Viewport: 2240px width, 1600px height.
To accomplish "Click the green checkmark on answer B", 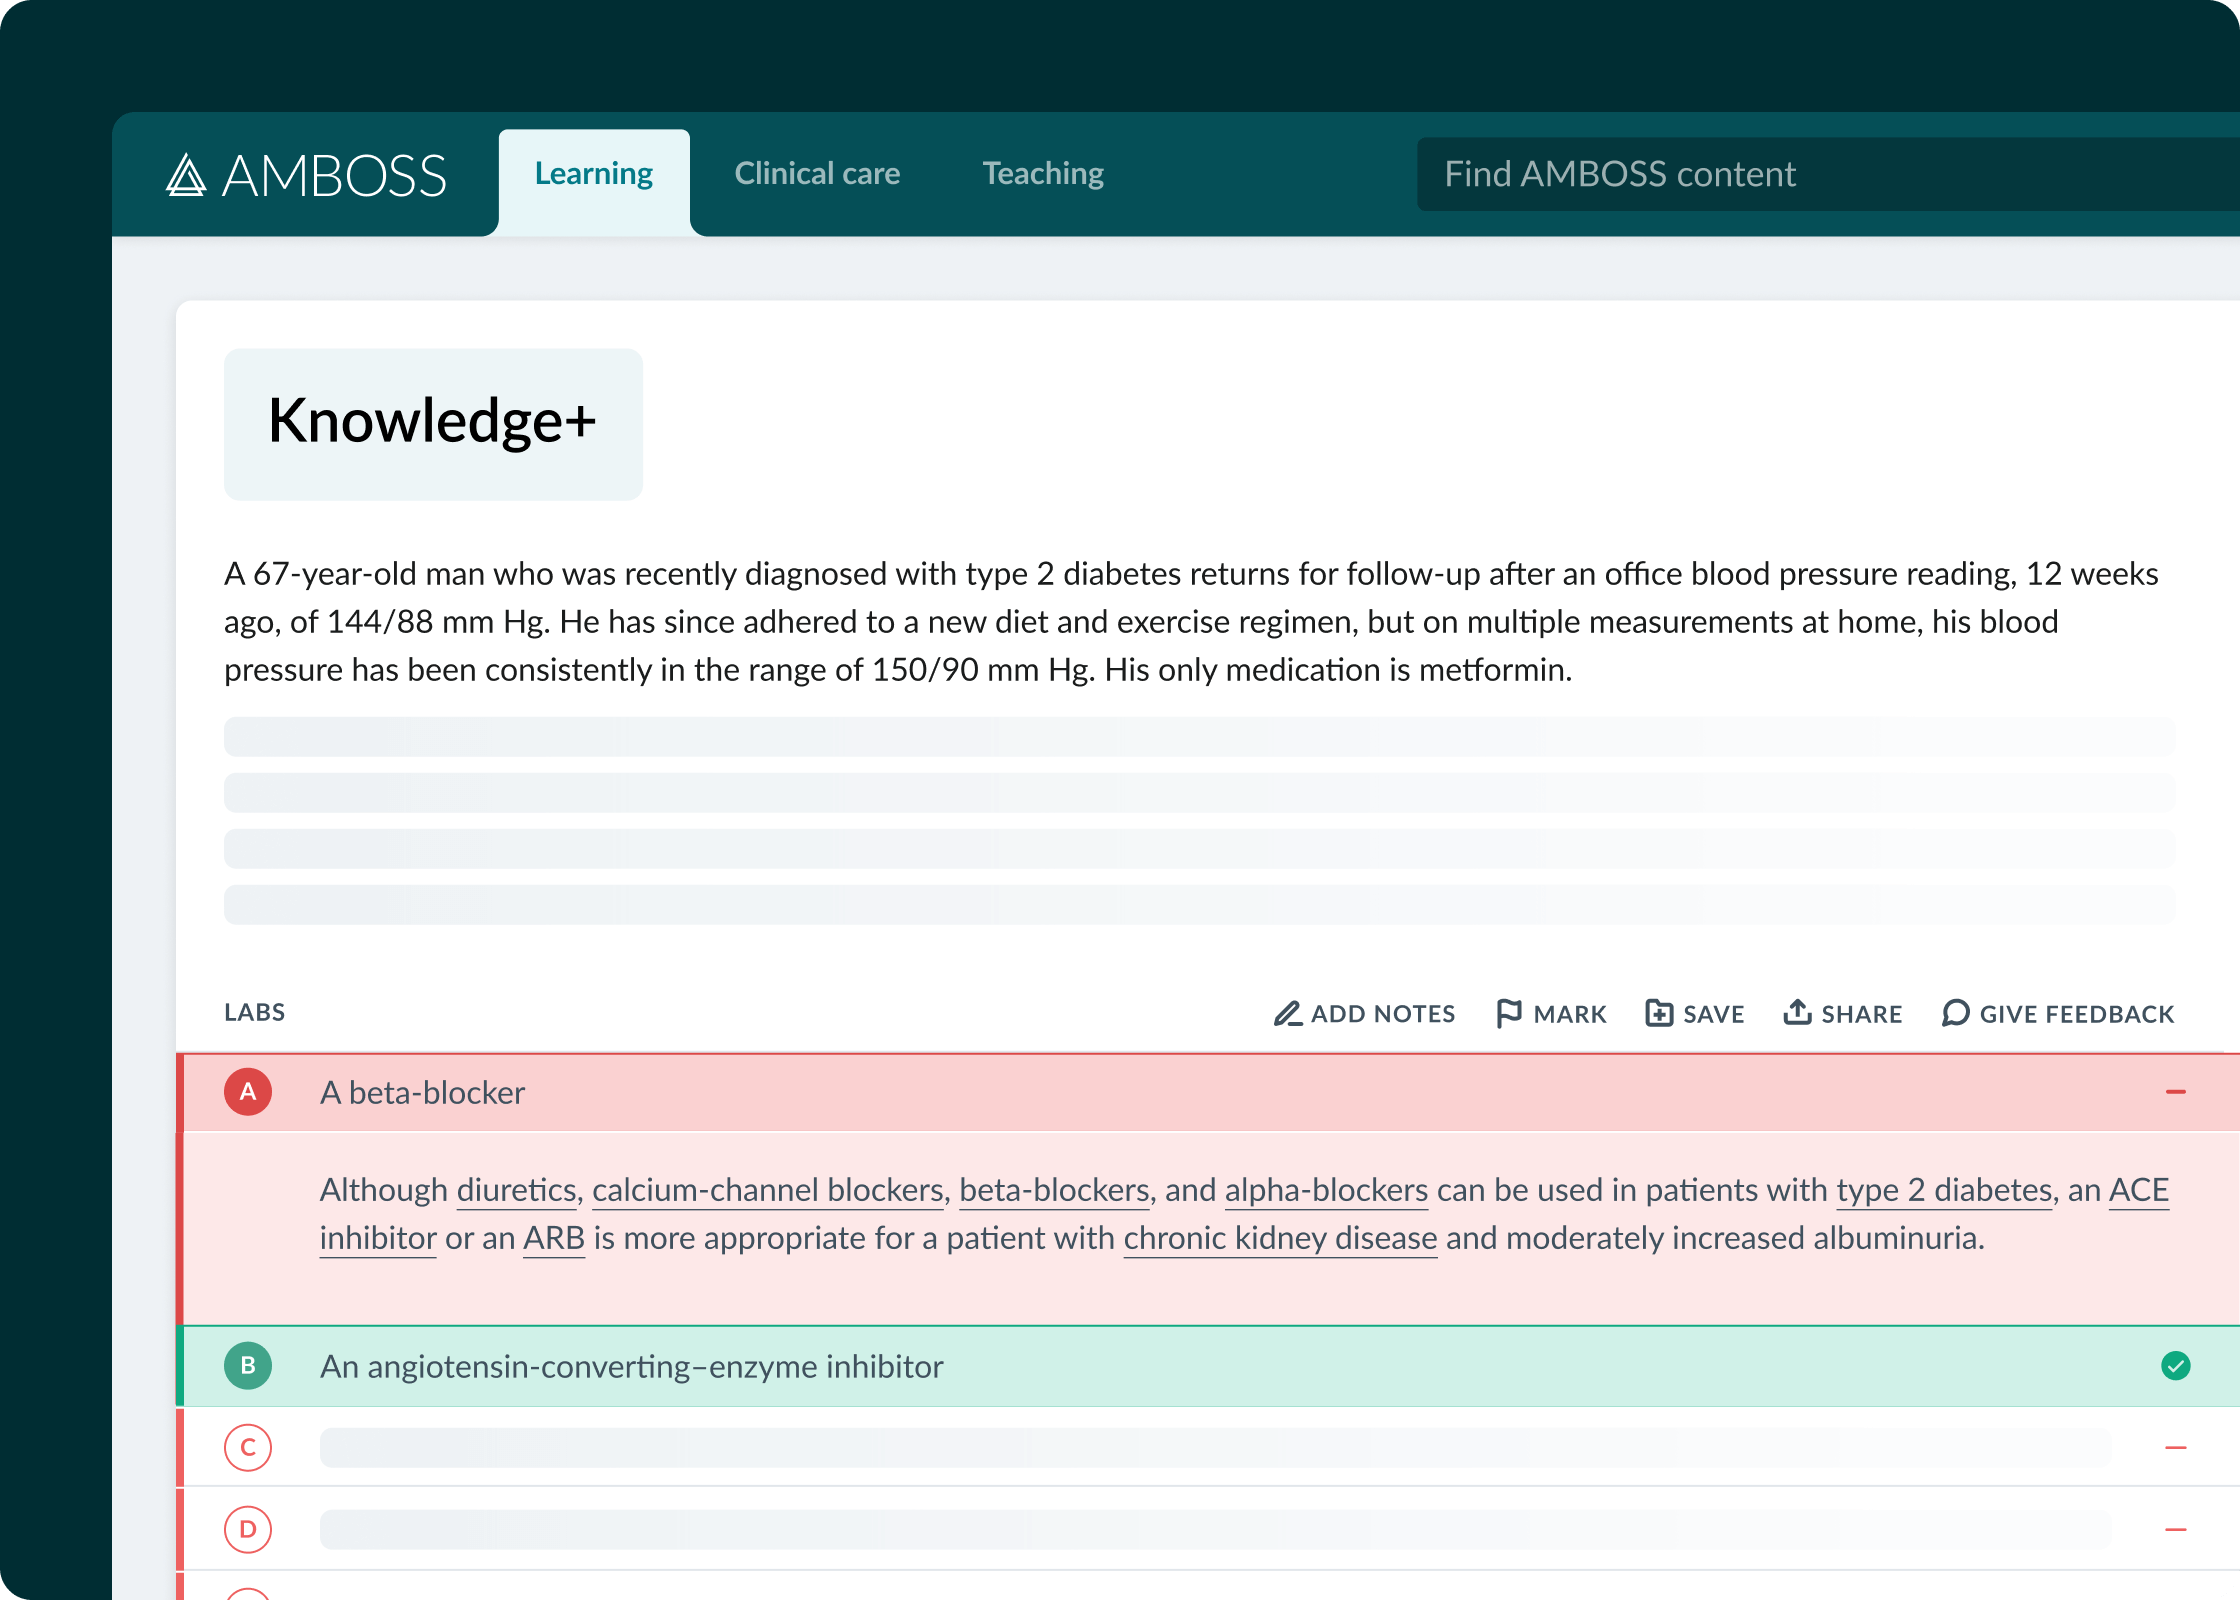I will 2175,1366.
